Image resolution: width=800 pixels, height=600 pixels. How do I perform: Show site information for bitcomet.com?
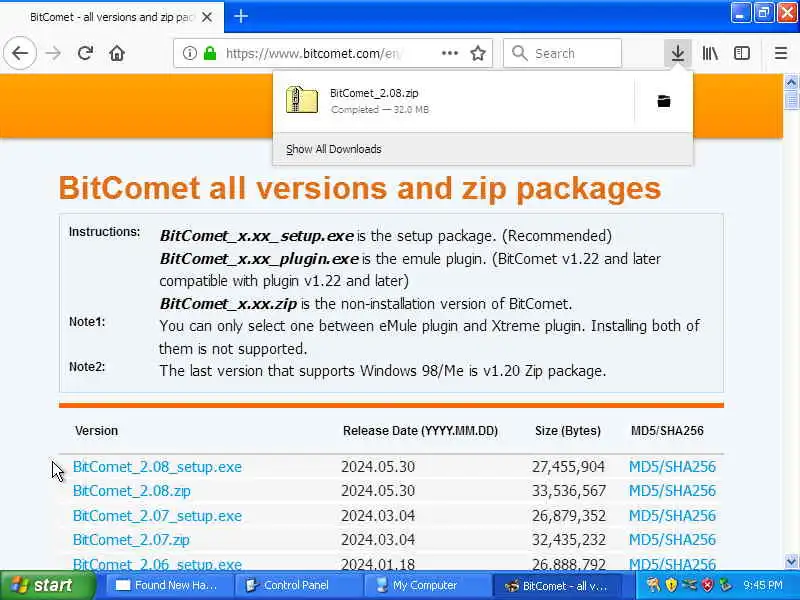[x=189, y=53]
